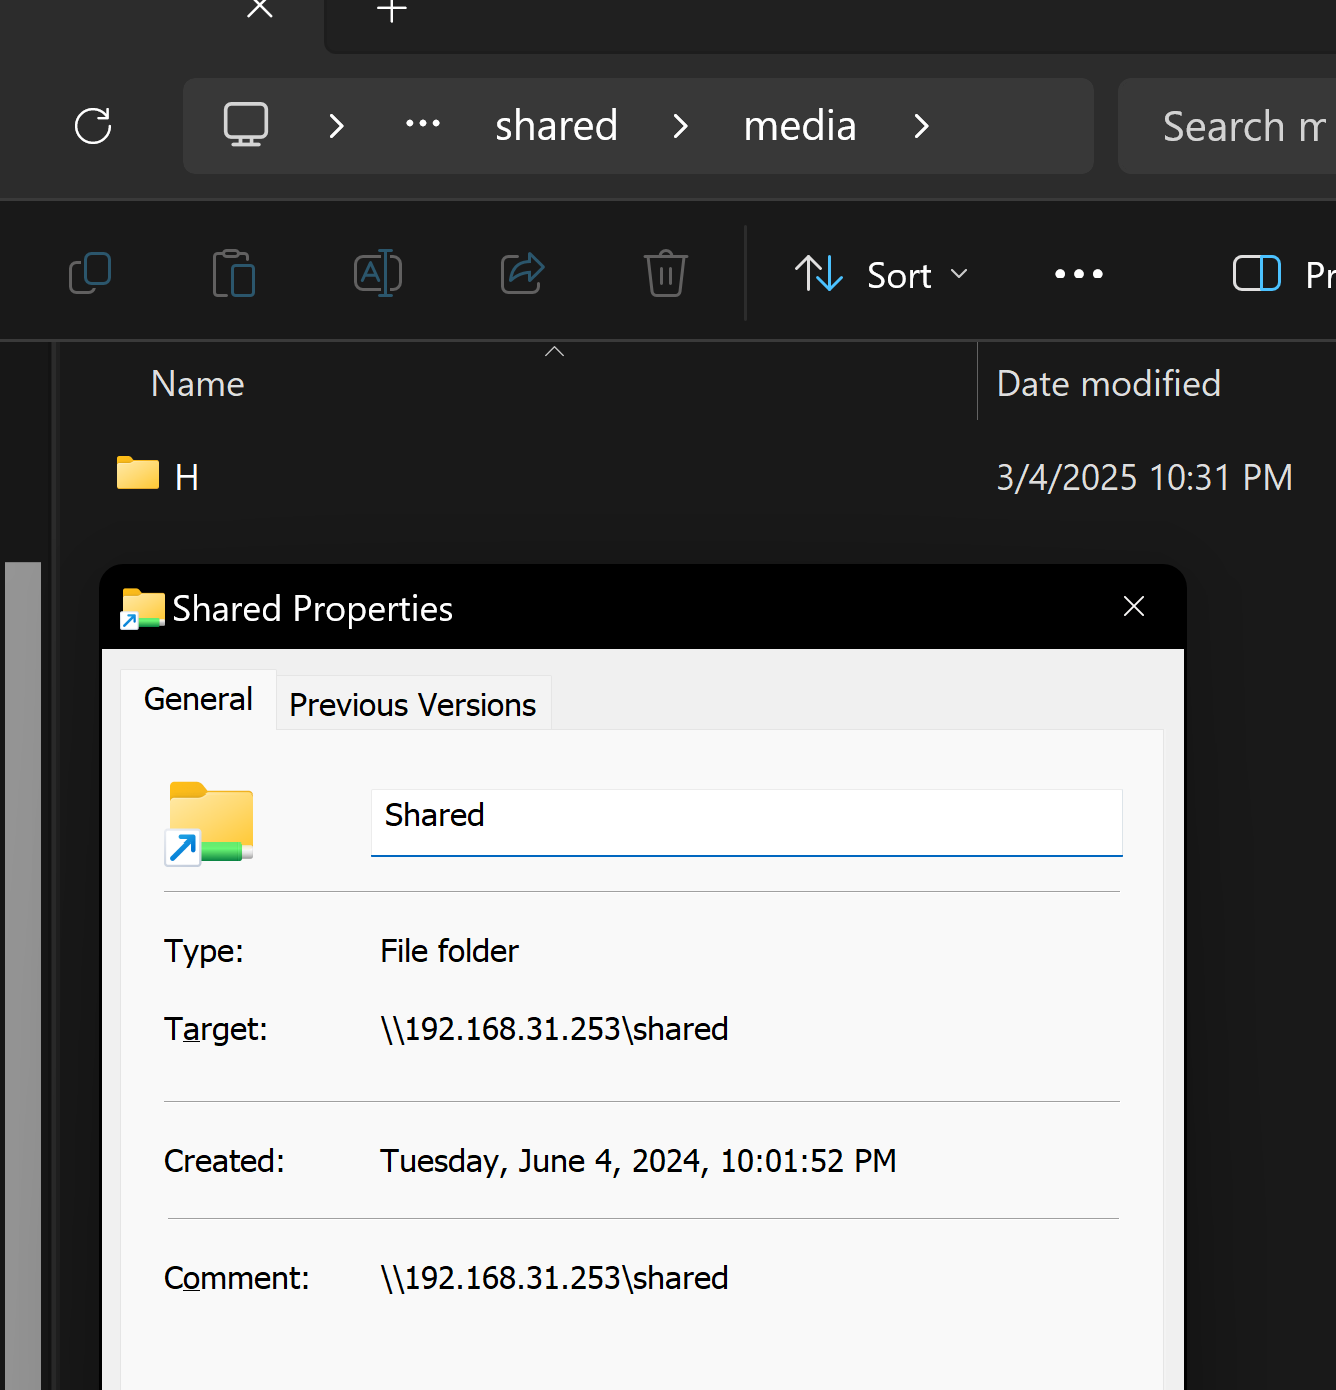
Task: Close the Shared Properties dialog
Action: [1134, 606]
